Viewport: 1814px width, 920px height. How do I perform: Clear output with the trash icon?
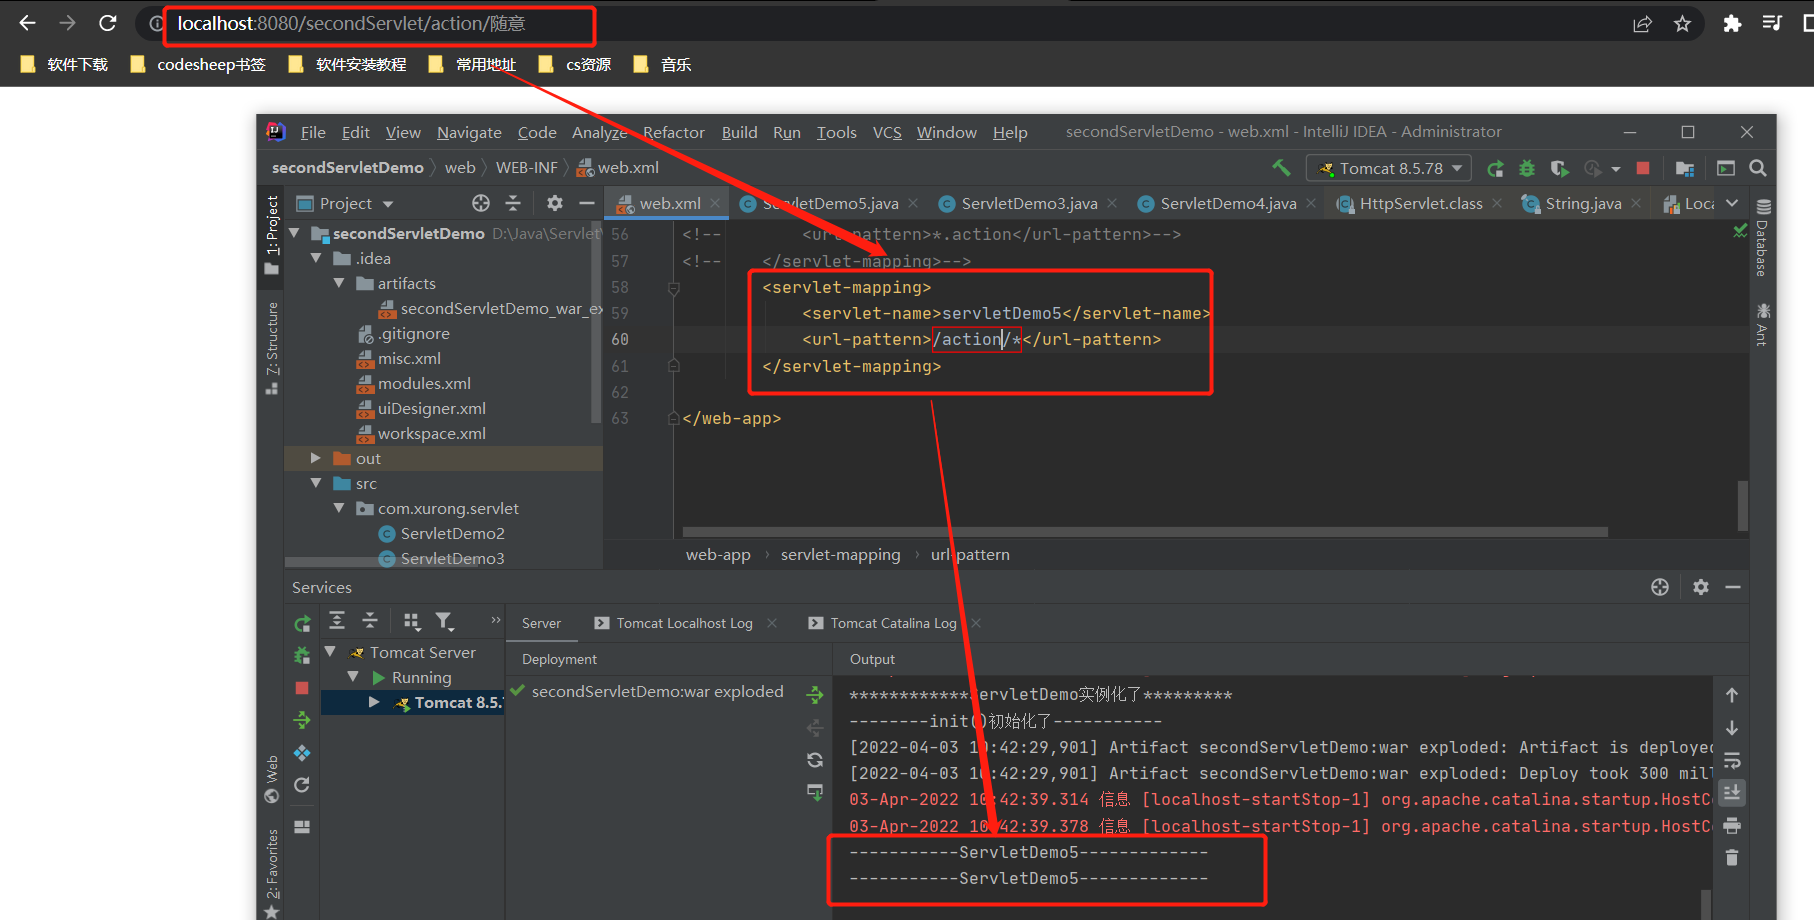pyautogui.click(x=1732, y=857)
